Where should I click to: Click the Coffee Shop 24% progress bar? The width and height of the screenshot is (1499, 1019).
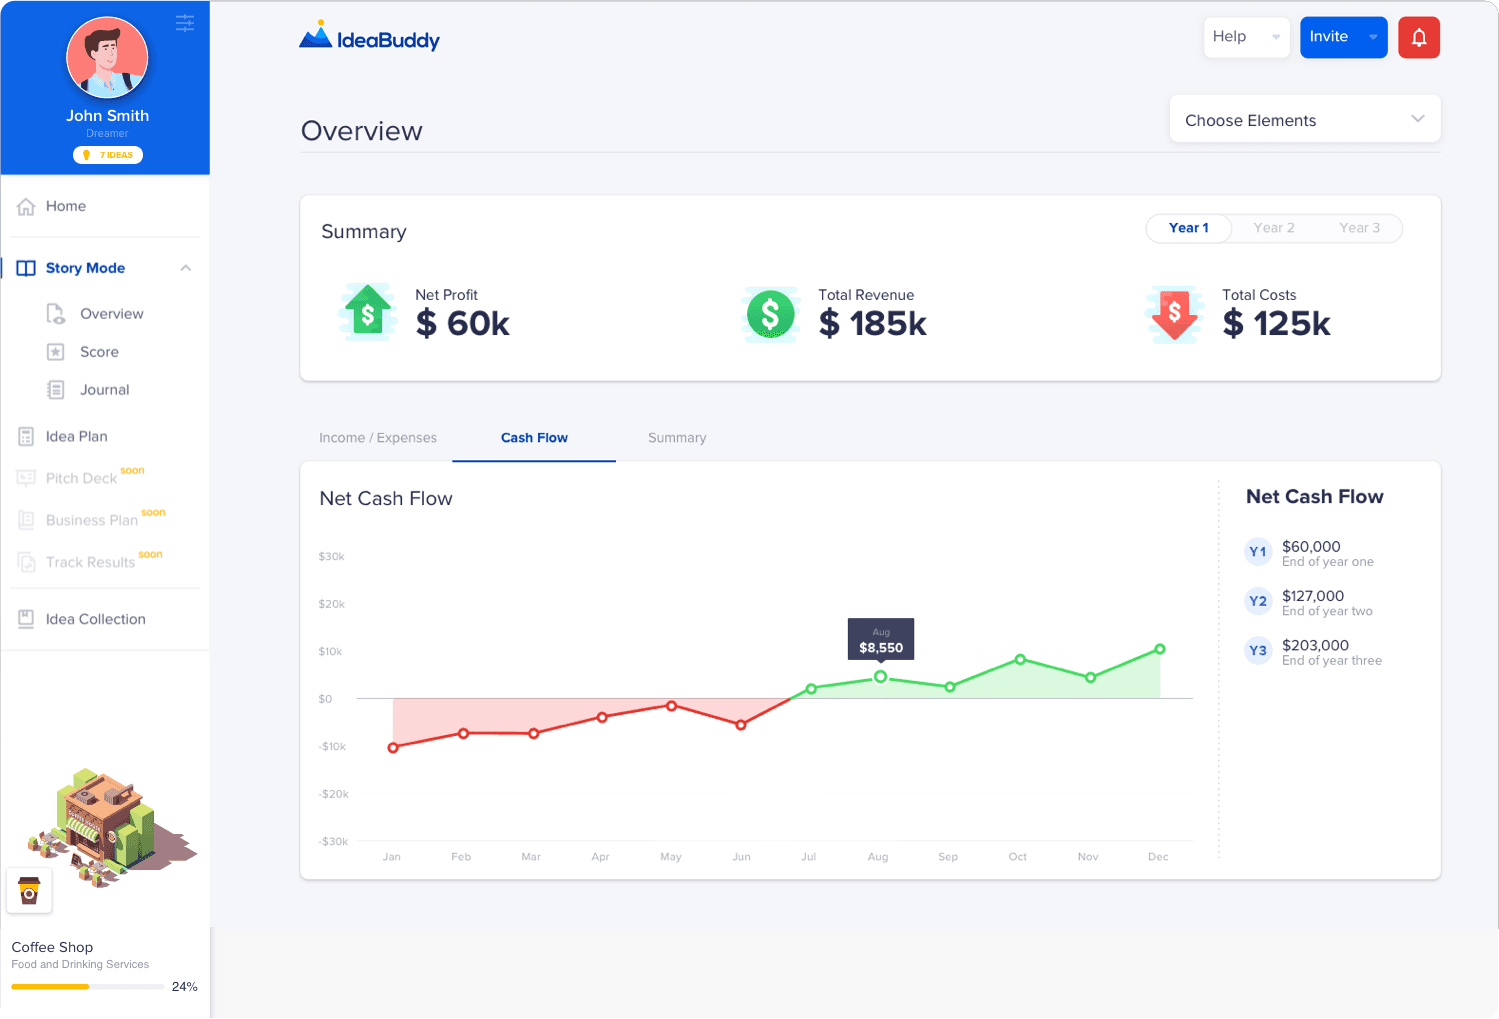click(88, 987)
